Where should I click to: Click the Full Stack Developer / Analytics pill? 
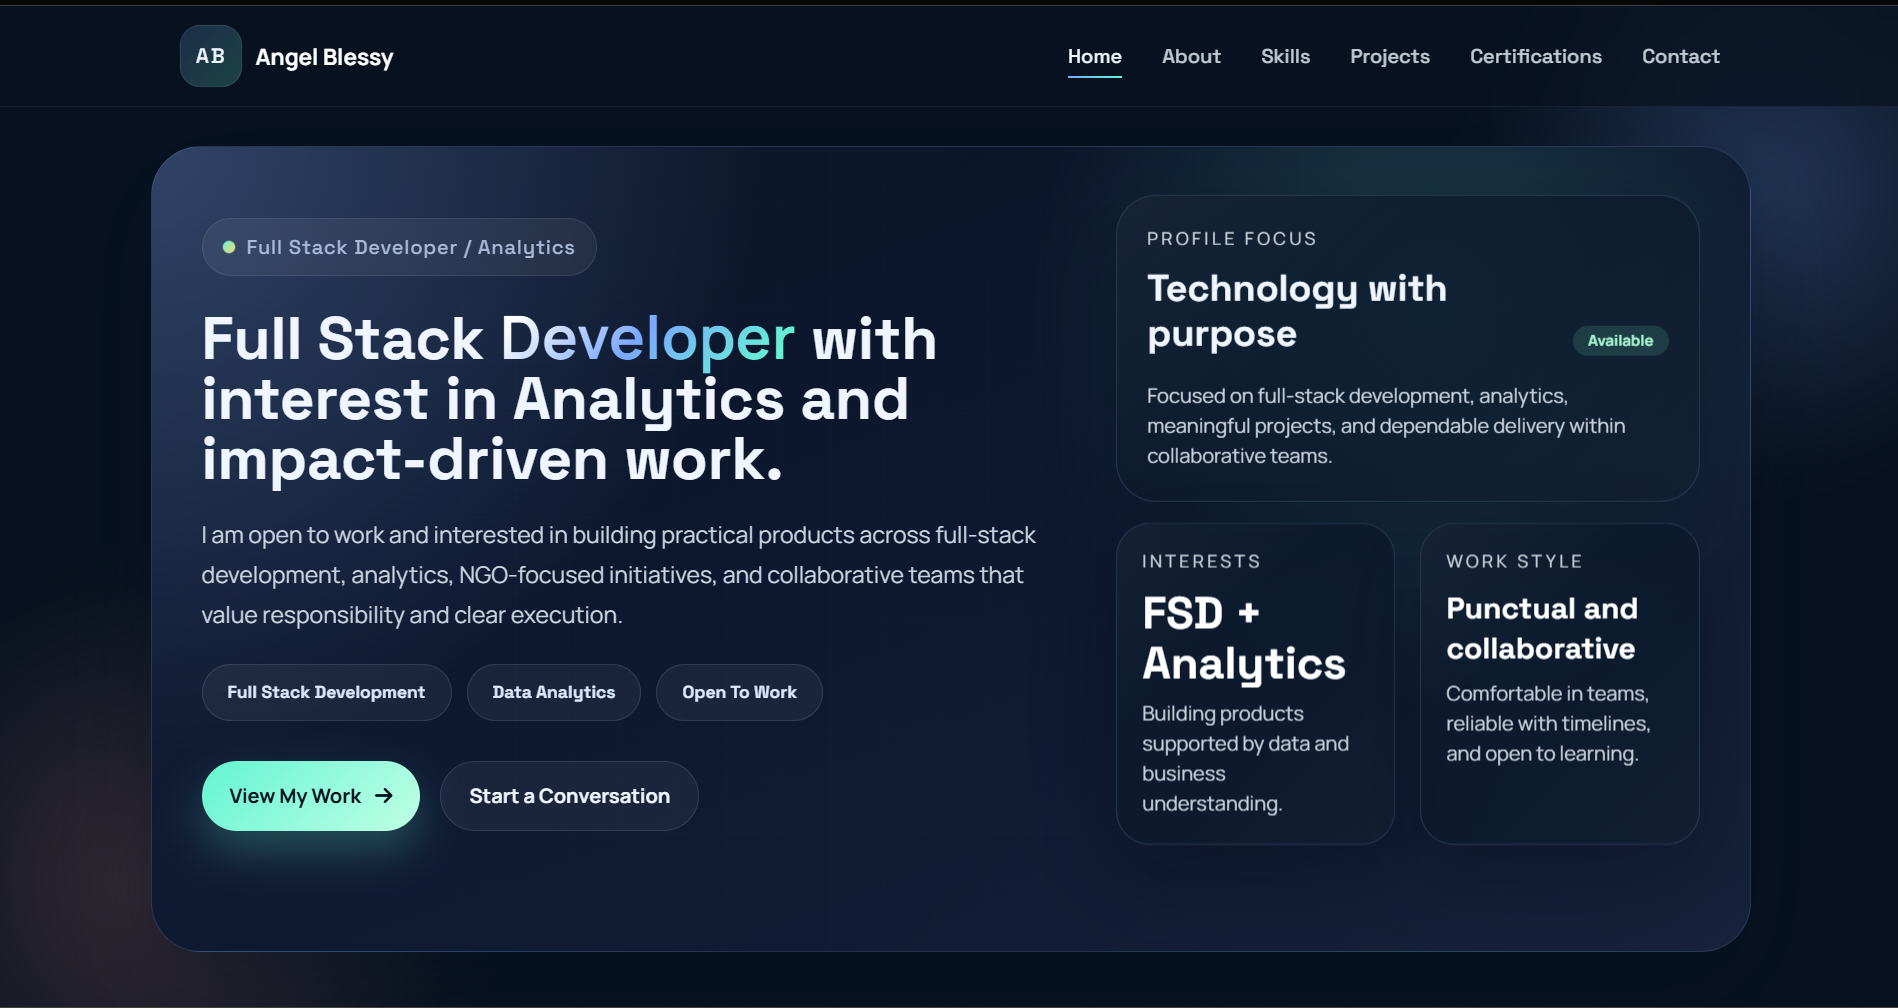coord(398,246)
